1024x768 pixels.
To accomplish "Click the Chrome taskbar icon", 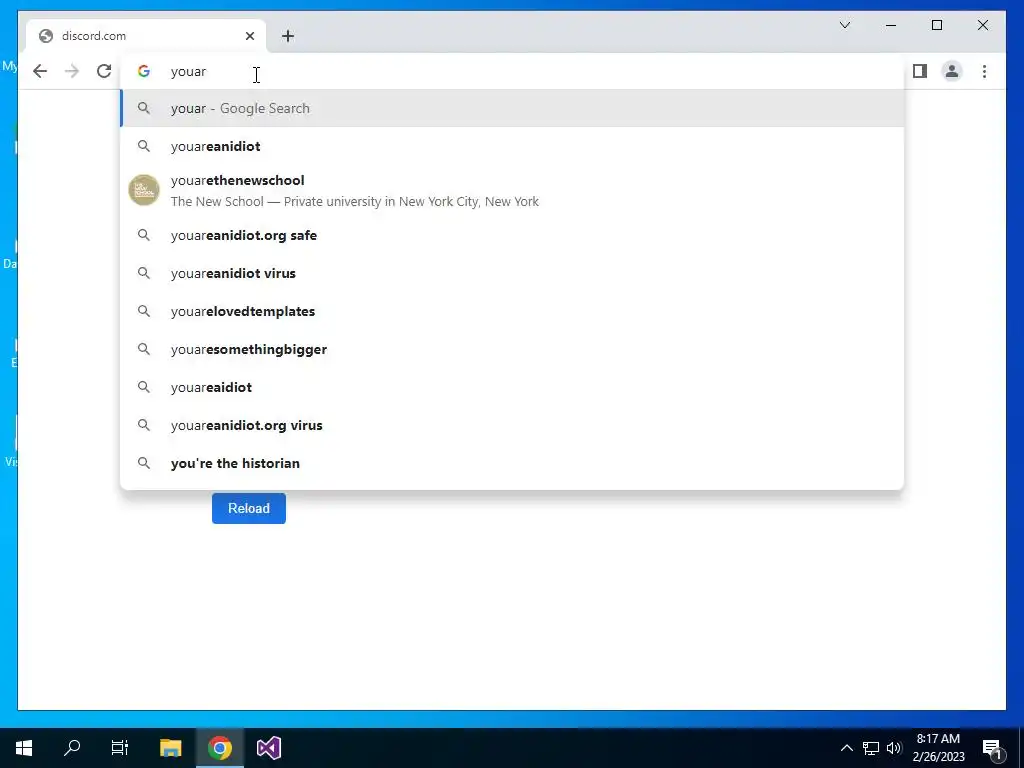I will pyautogui.click(x=220, y=748).
